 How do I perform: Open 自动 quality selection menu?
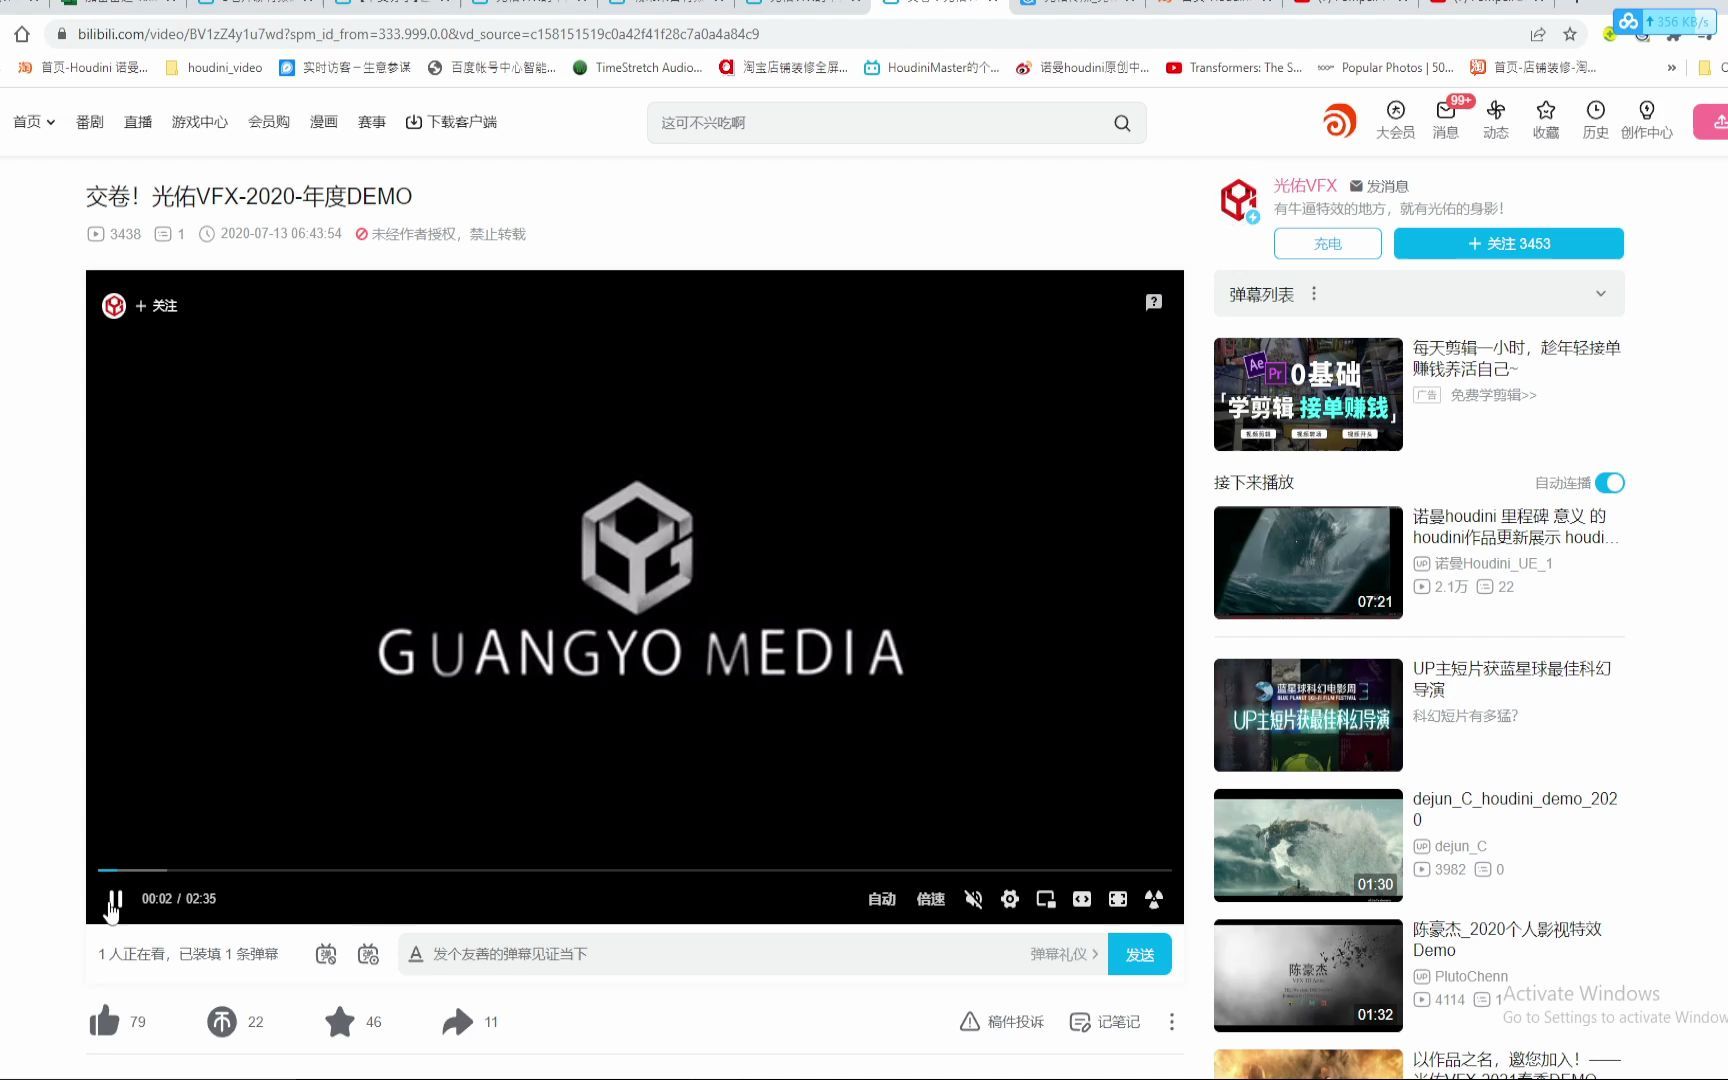(882, 899)
